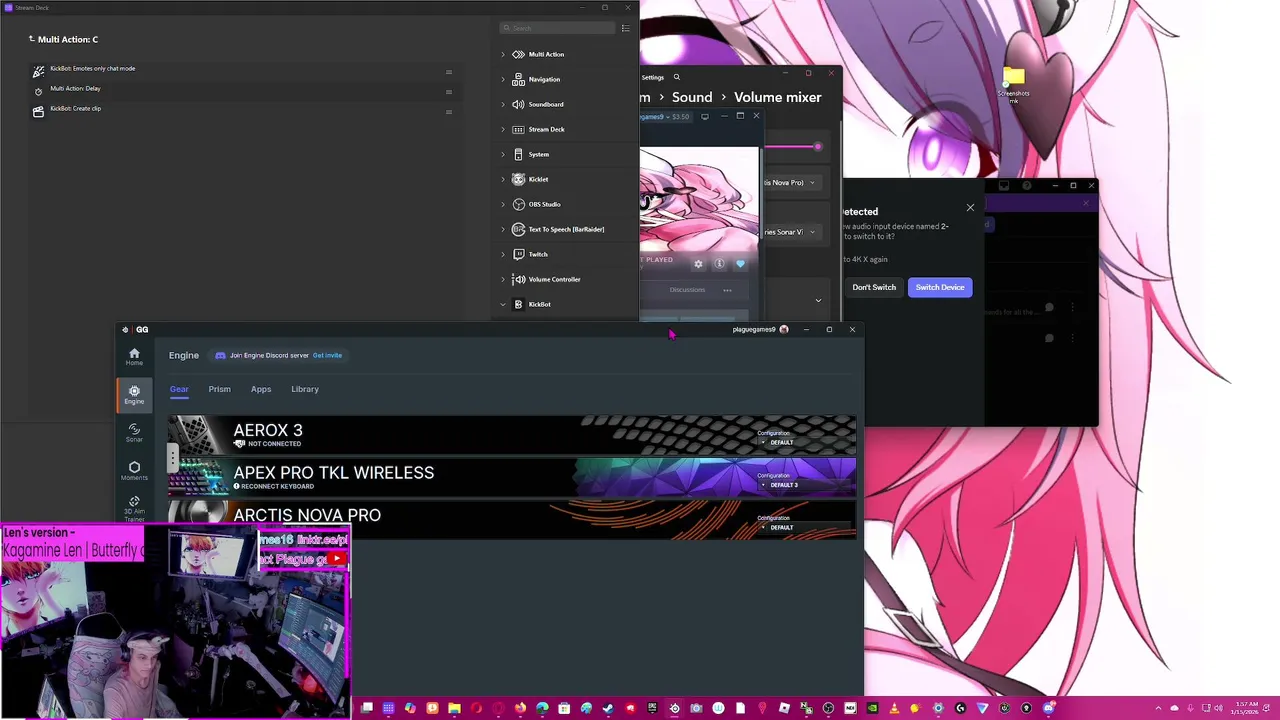1280x720 pixels.
Task: Expand the Stream Deck category
Action: (503, 129)
